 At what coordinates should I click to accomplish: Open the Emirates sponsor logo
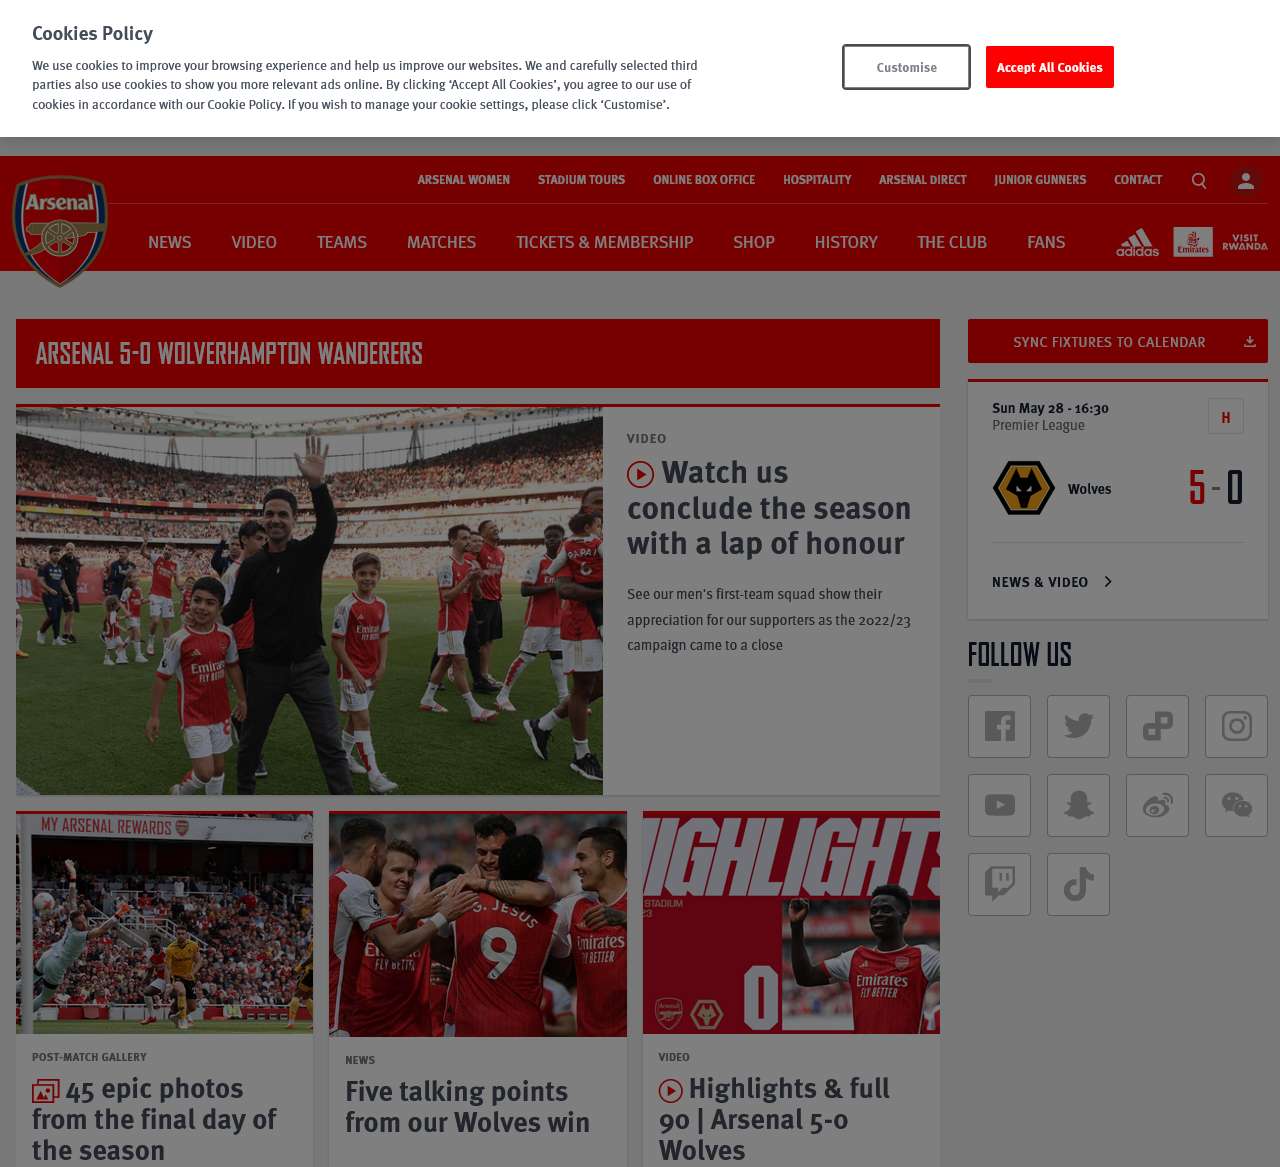(1193, 242)
